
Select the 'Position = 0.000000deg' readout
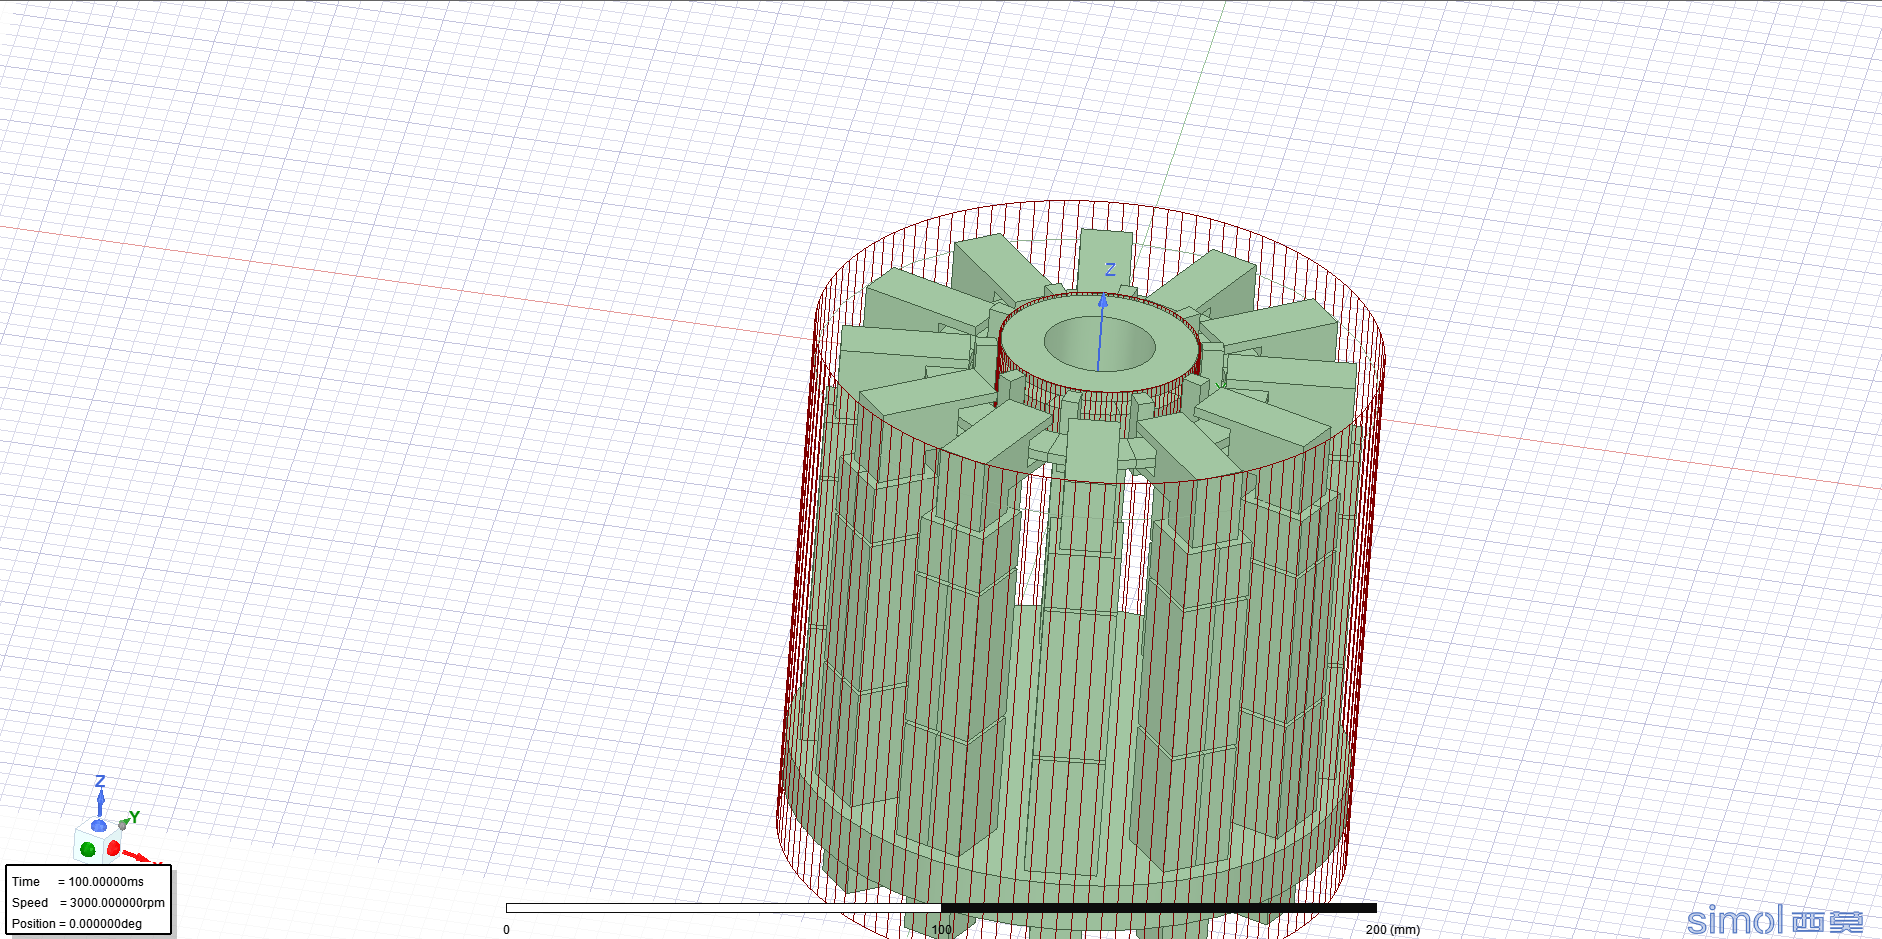tap(77, 924)
